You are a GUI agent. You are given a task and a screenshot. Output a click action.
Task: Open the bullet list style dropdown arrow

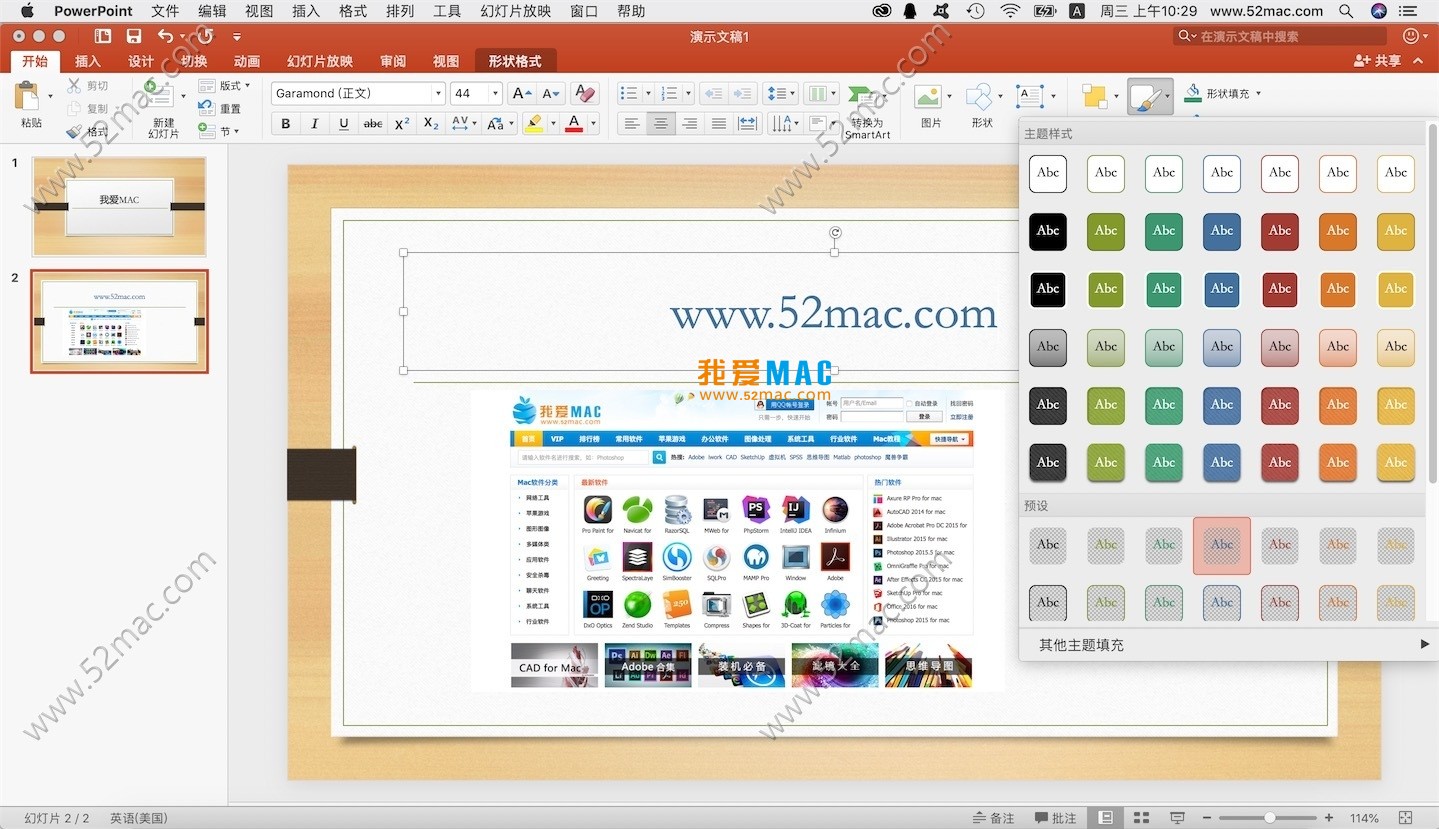[648, 94]
